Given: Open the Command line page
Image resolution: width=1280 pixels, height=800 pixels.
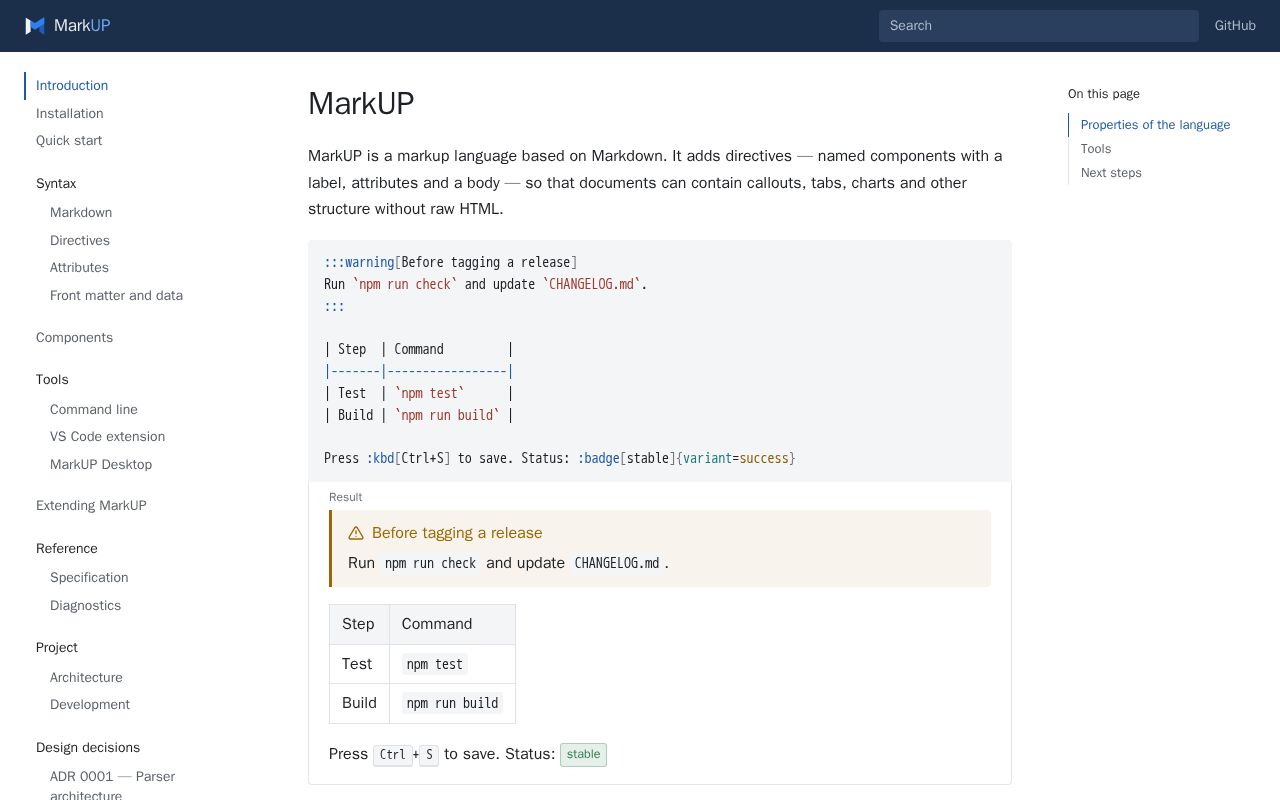Looking at the screenshot, I should point(94,410).
